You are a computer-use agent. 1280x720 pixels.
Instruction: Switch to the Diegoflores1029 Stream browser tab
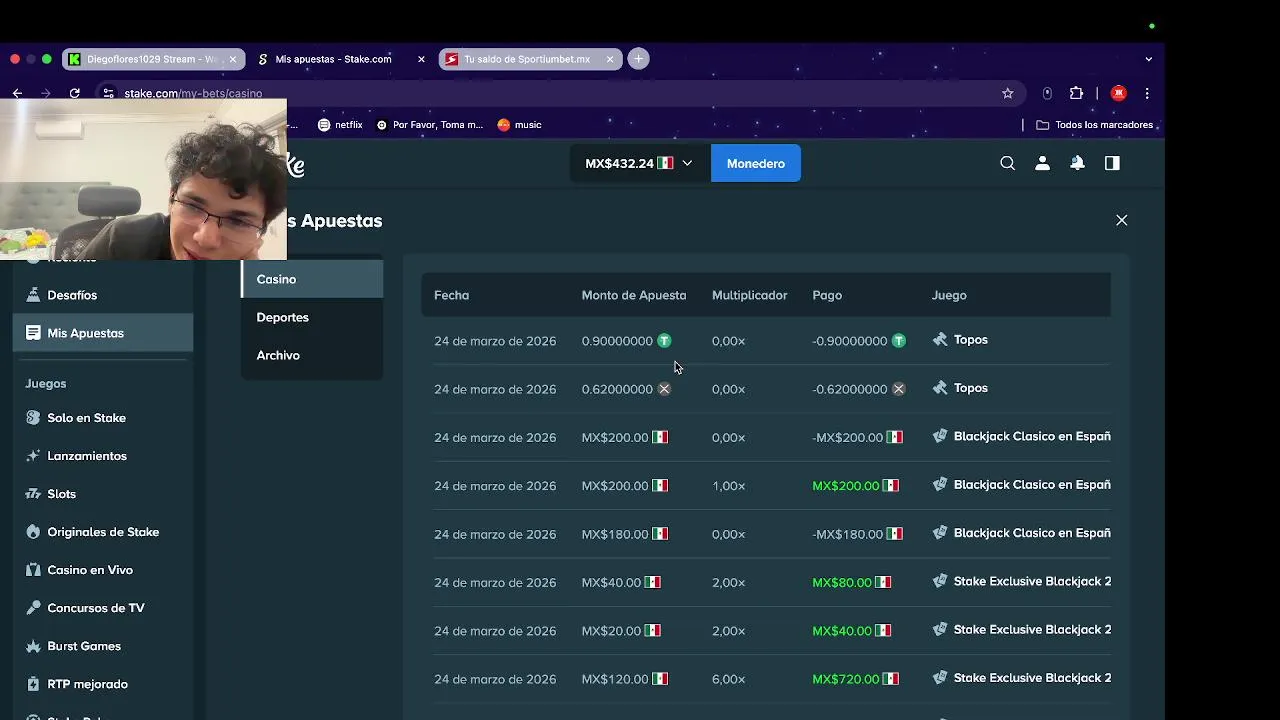152,59
